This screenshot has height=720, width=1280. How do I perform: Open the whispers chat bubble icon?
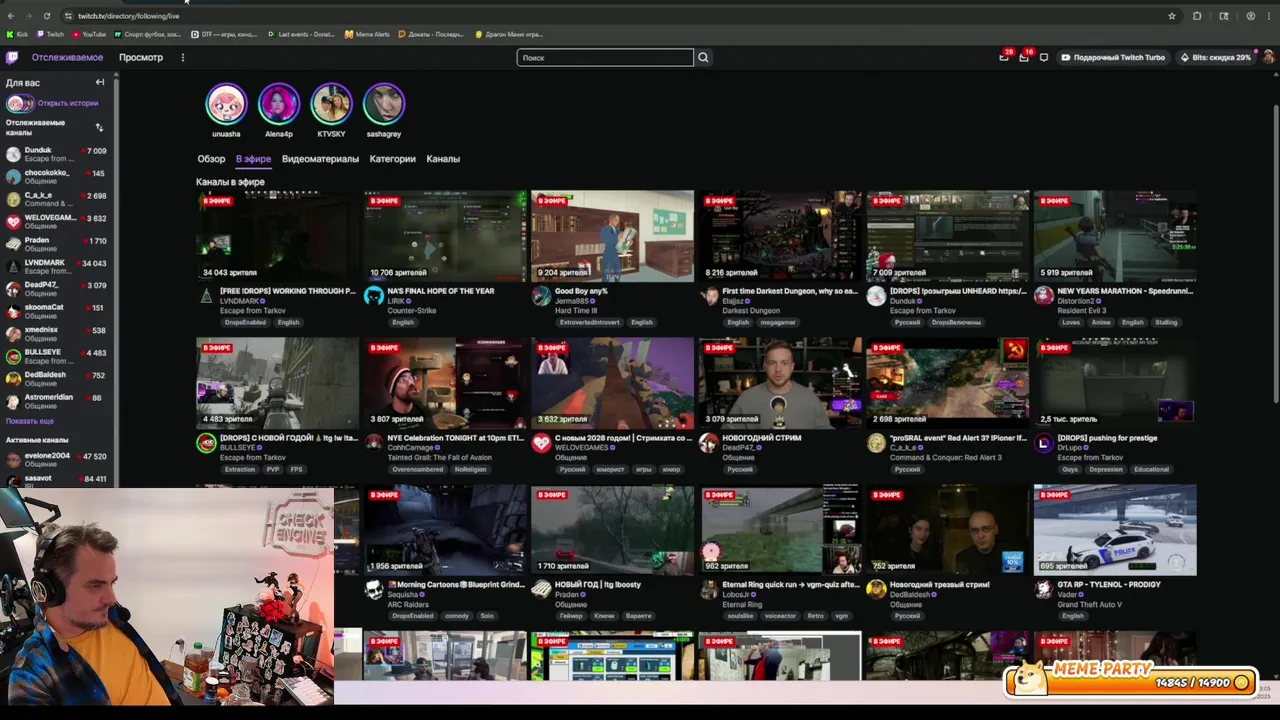click(x=1044, y=57)
